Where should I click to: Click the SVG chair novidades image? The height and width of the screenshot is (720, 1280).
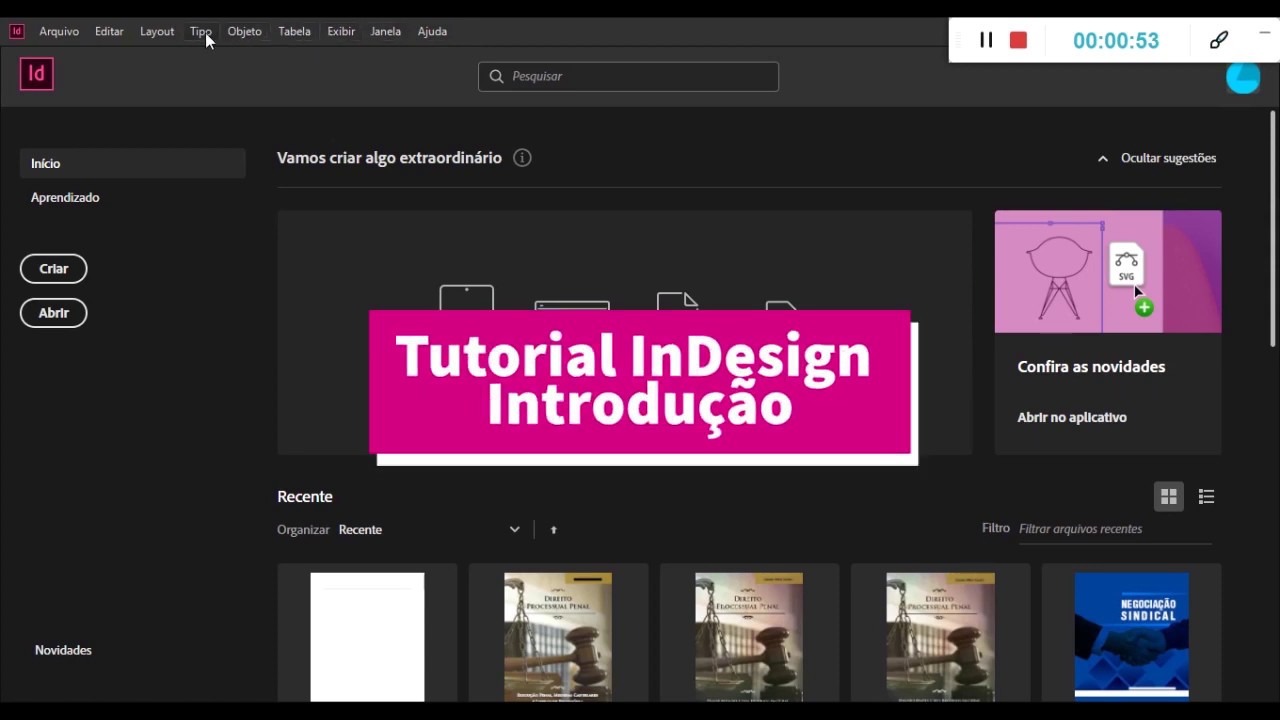pos(1108,271)
